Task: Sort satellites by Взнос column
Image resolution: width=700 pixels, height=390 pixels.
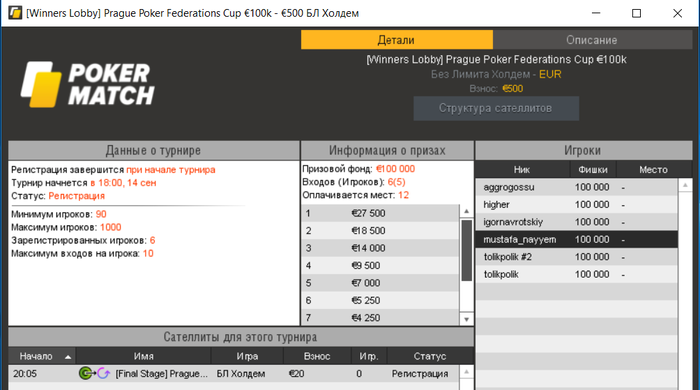Action: 317,356
